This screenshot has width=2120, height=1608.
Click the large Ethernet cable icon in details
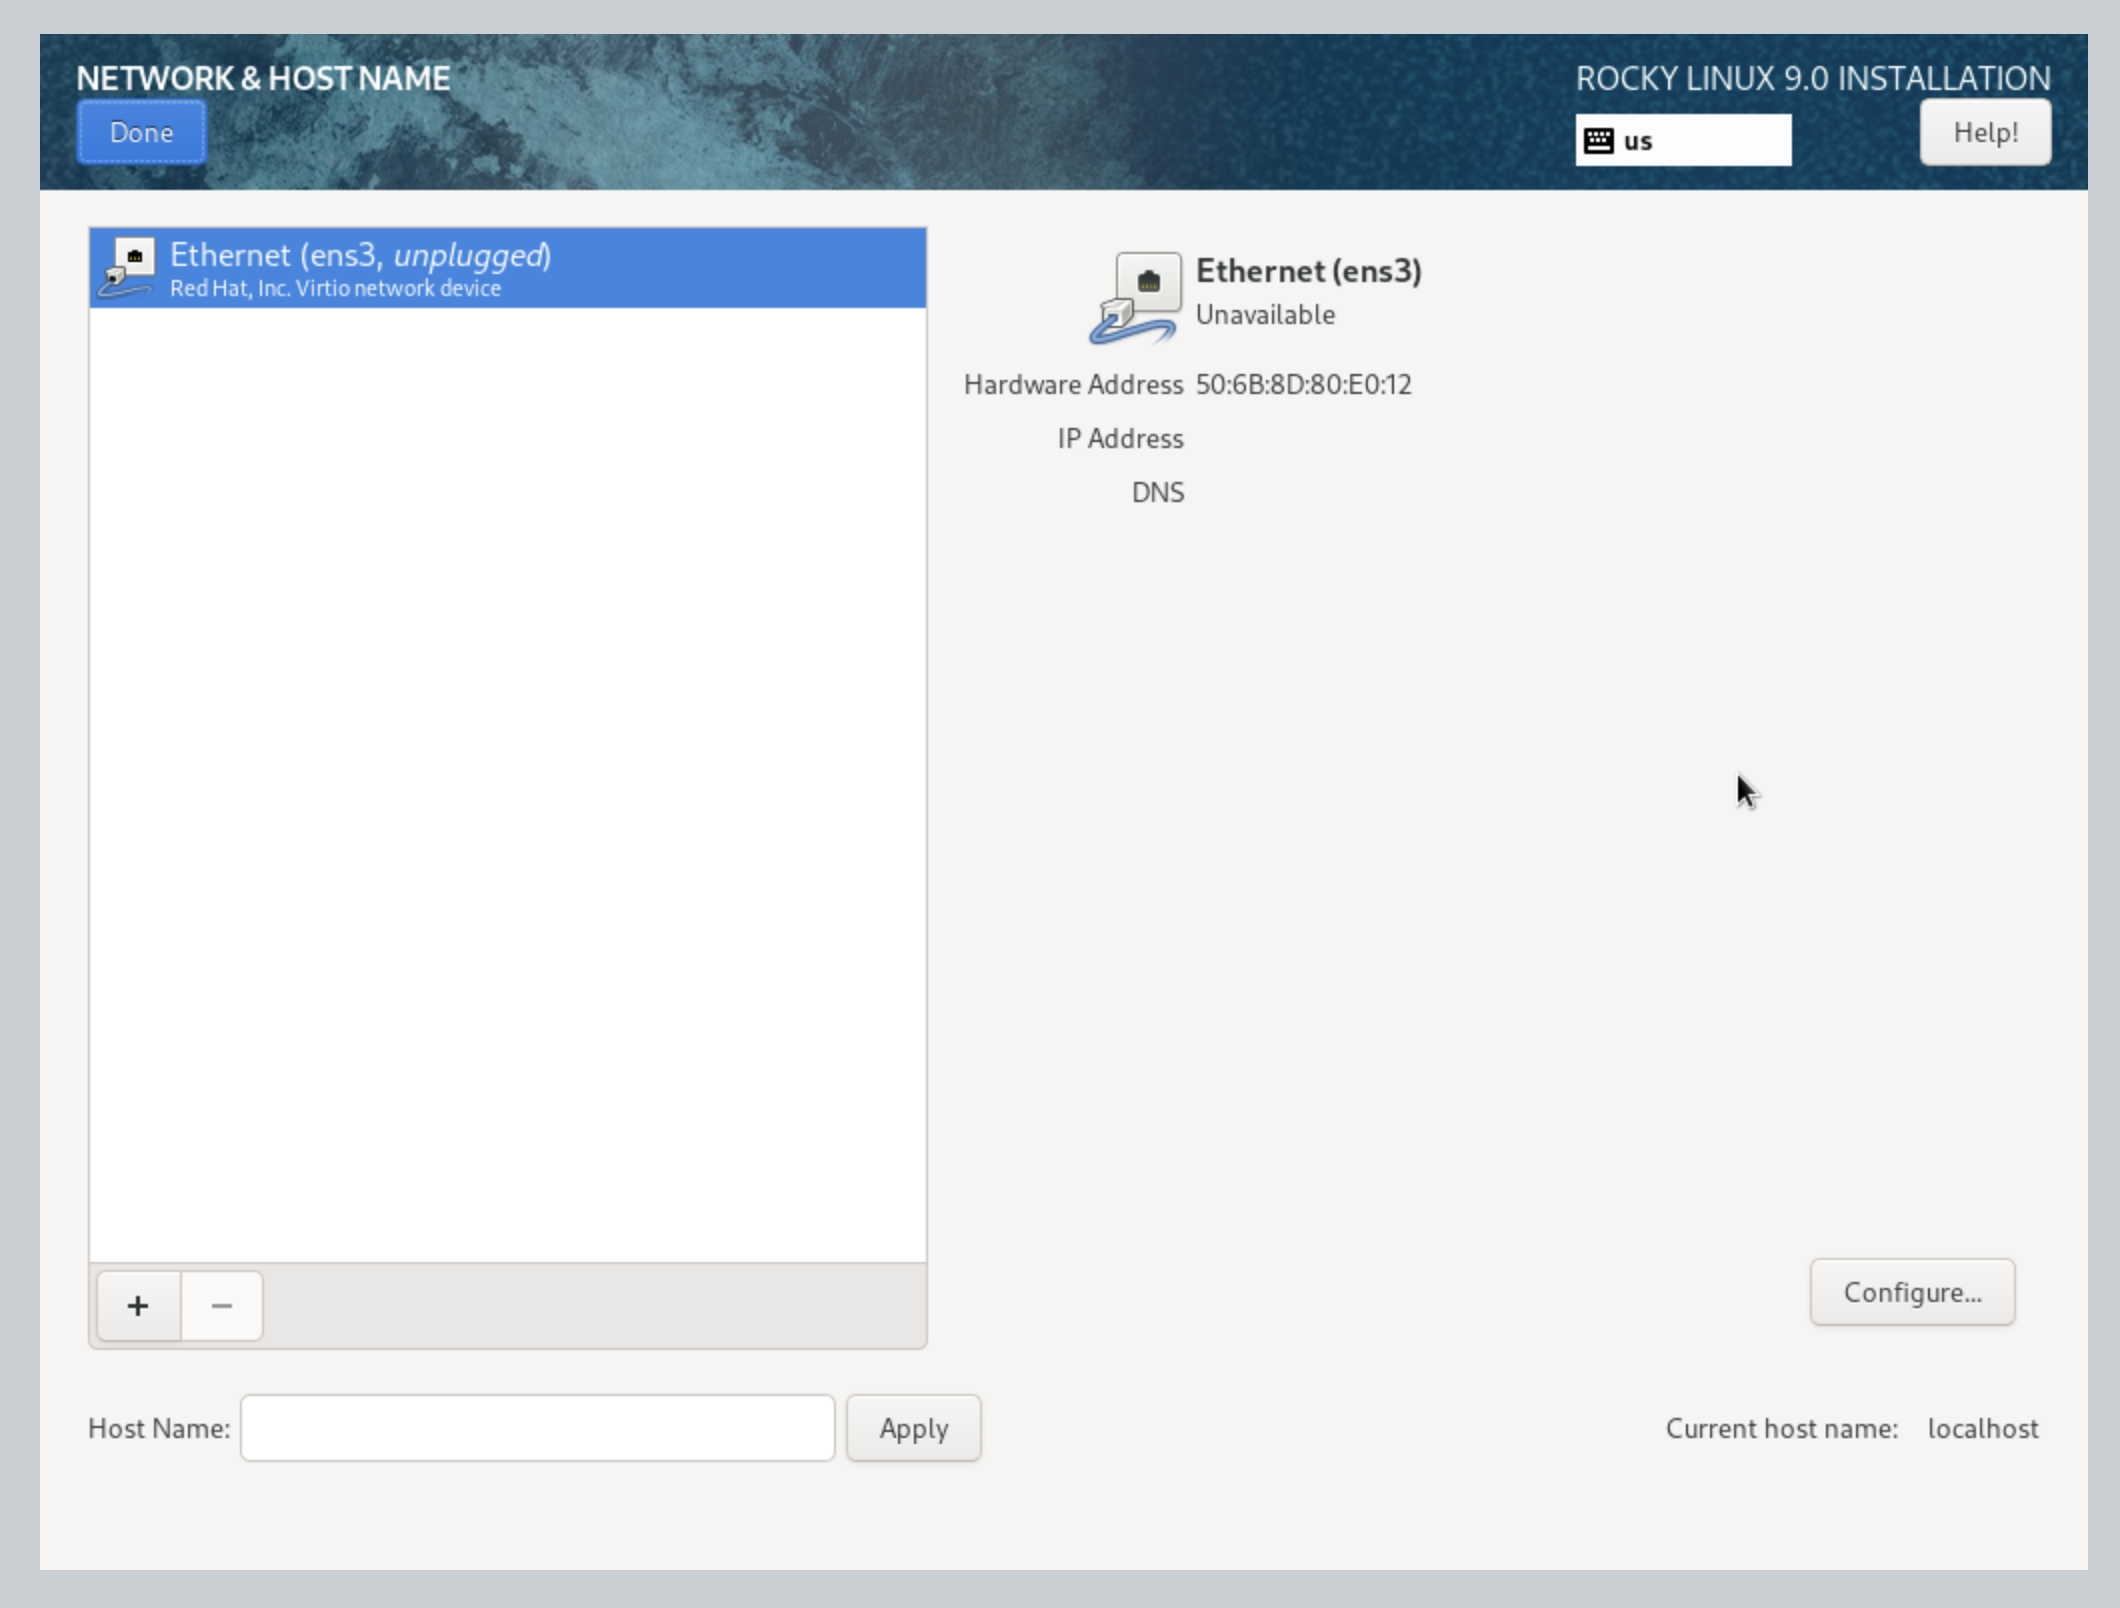tap(1135, 299)
